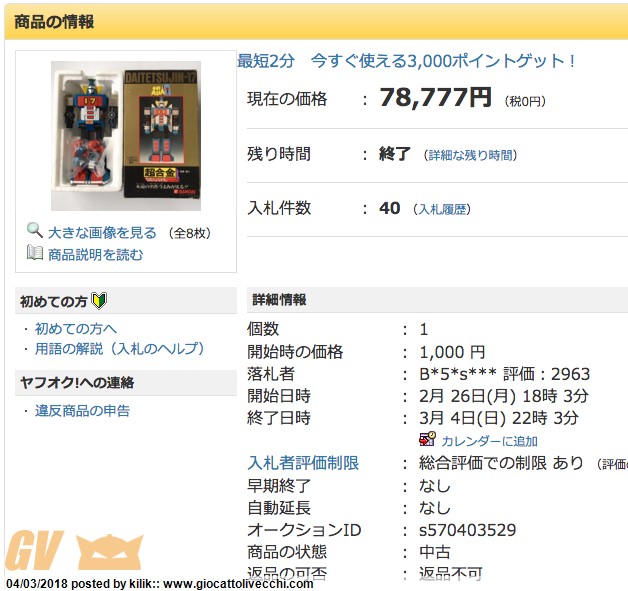Open the 大きな画像を見る link
The image size is (628, 591).
pyautogui.click(x=102, y=233)
